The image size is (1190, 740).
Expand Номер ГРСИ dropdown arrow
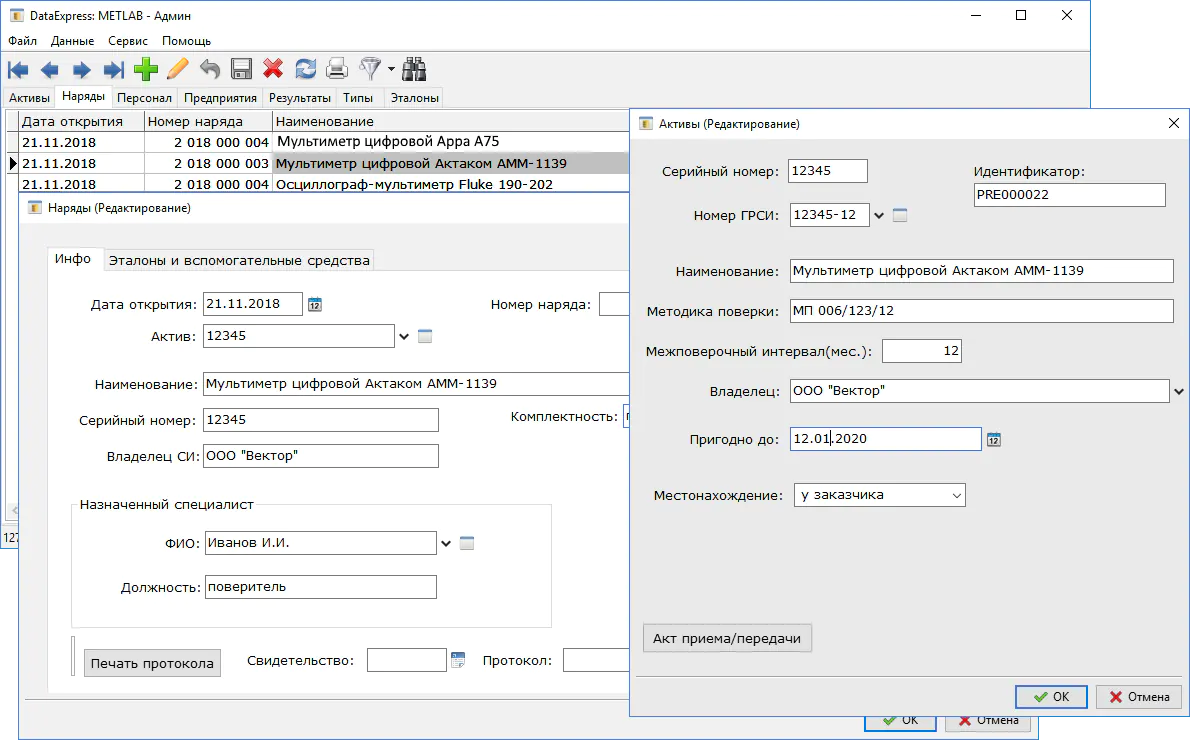pos(879,216)
